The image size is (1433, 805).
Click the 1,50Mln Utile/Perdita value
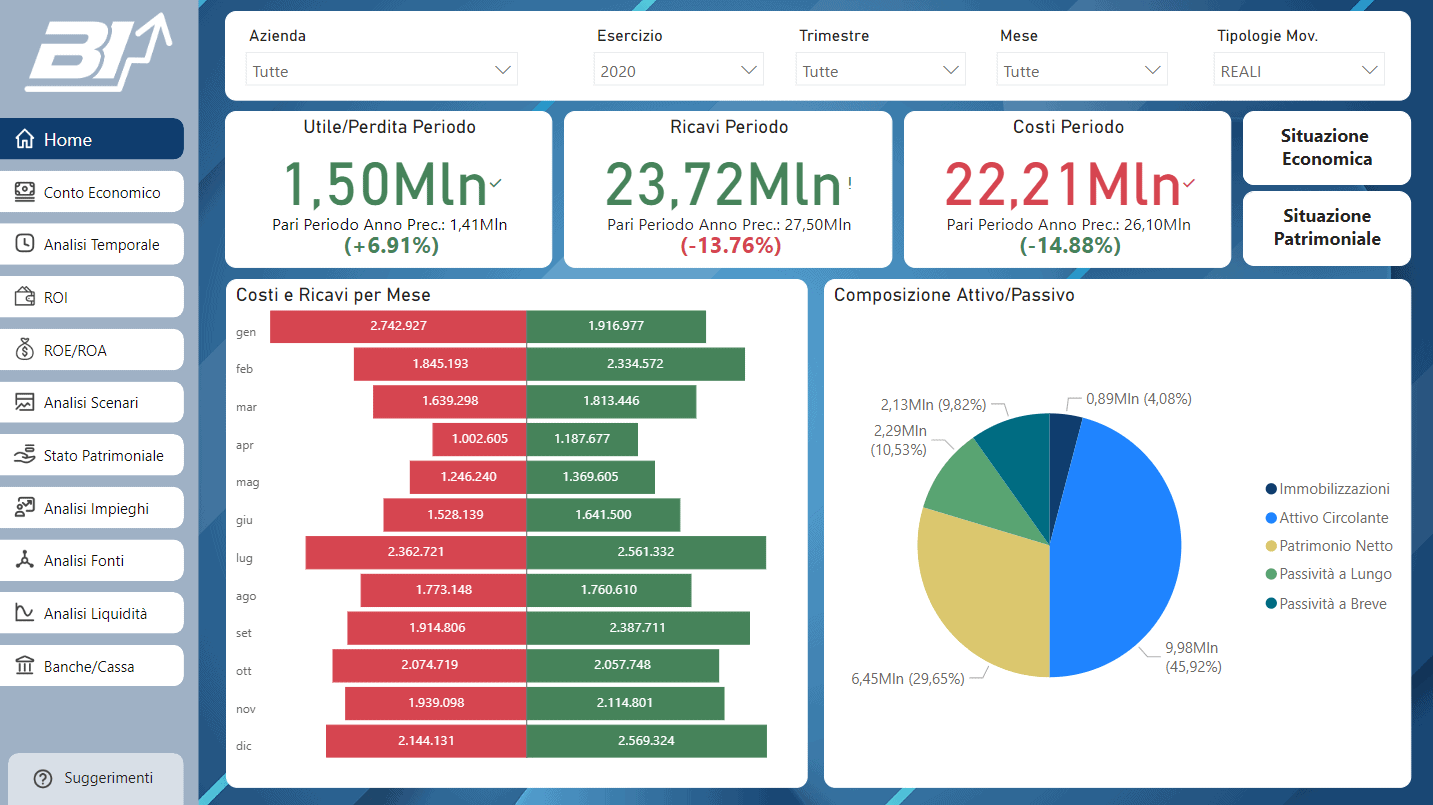click(x=385, y=184)
